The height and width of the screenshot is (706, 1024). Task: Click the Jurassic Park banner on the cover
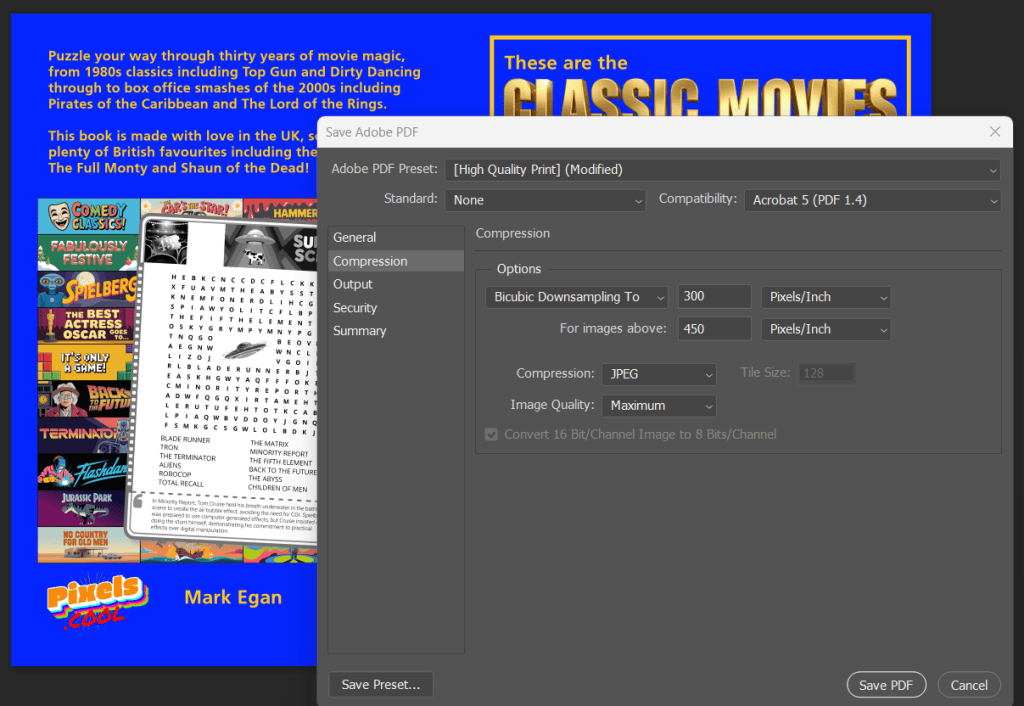[x=82, y=509]
